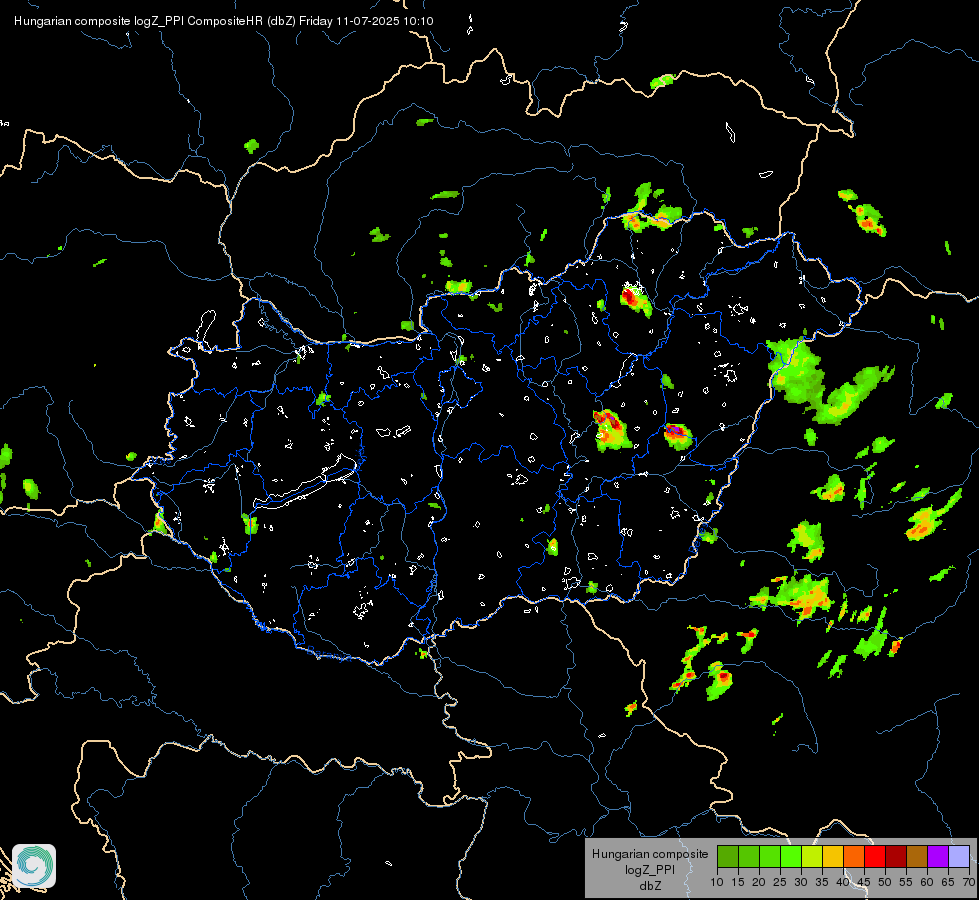Click the '60' legend scale value
This screenshot has height=900, width=979.
pyautogui.click(x=927, y=883)
